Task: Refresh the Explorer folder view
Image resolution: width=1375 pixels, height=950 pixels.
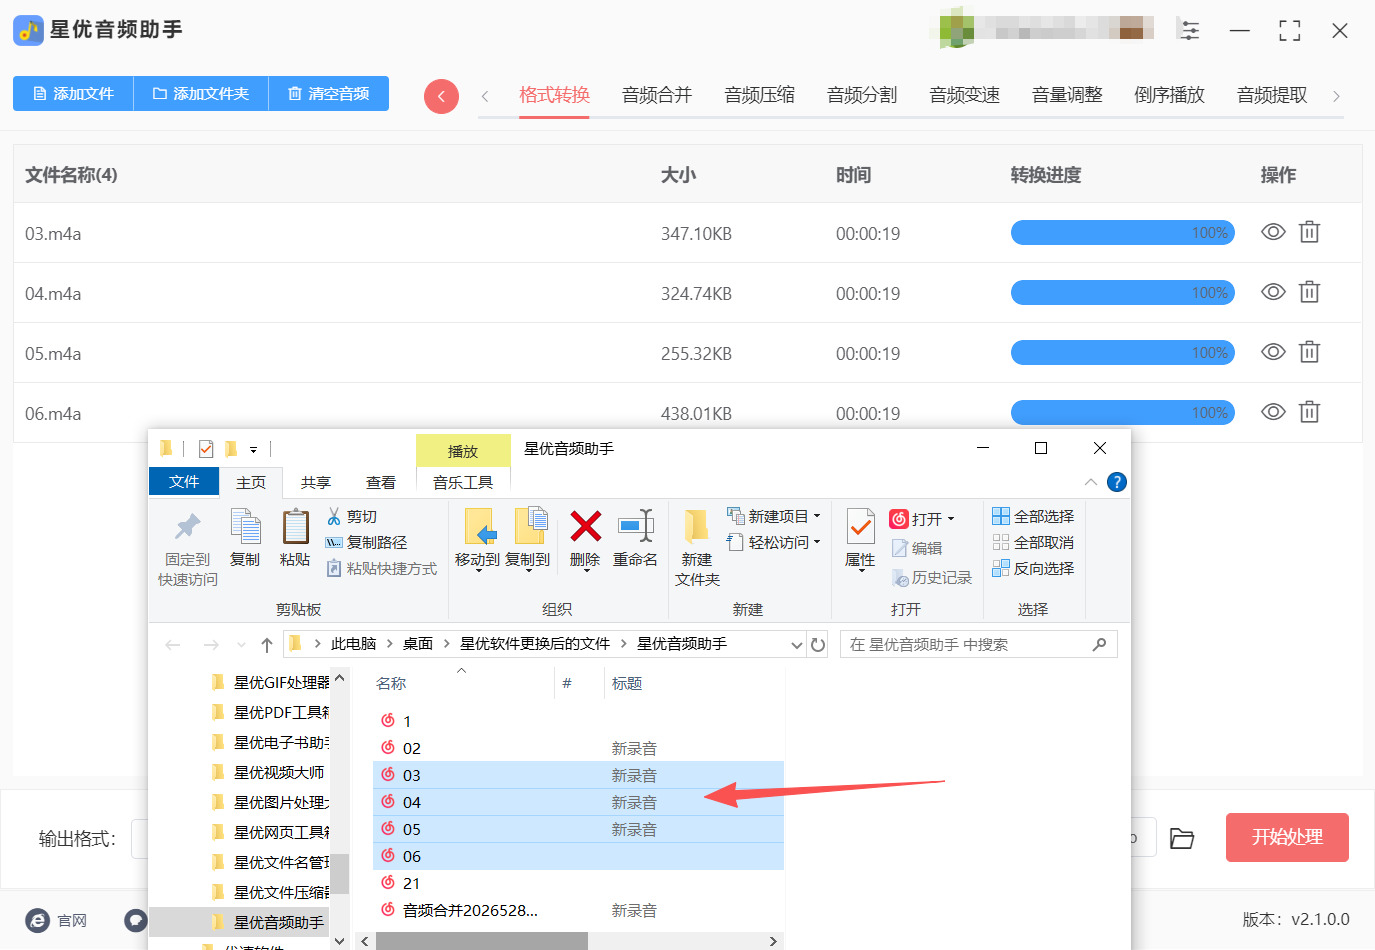Action: point(818,645)
